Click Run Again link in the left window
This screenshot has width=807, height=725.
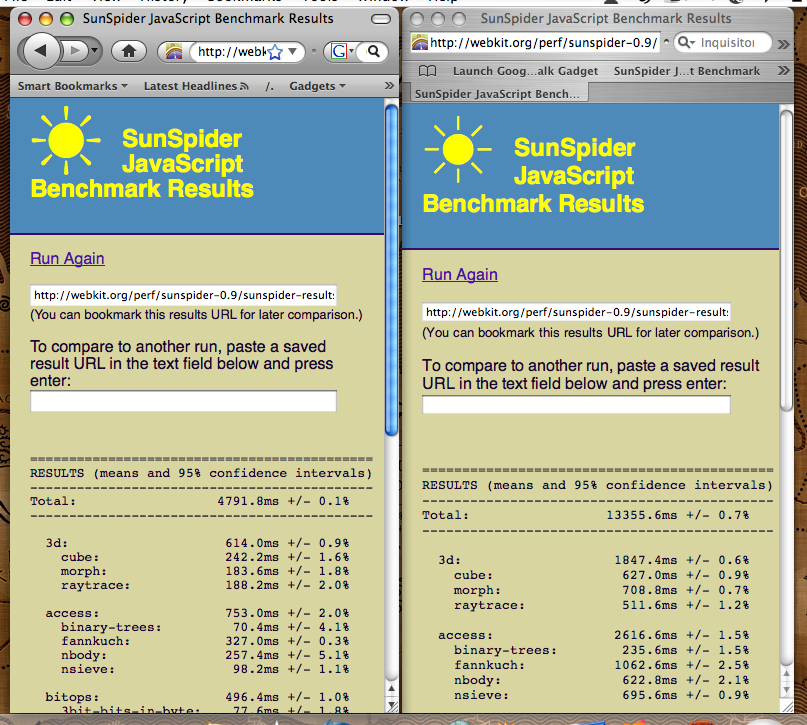[67, 258]
